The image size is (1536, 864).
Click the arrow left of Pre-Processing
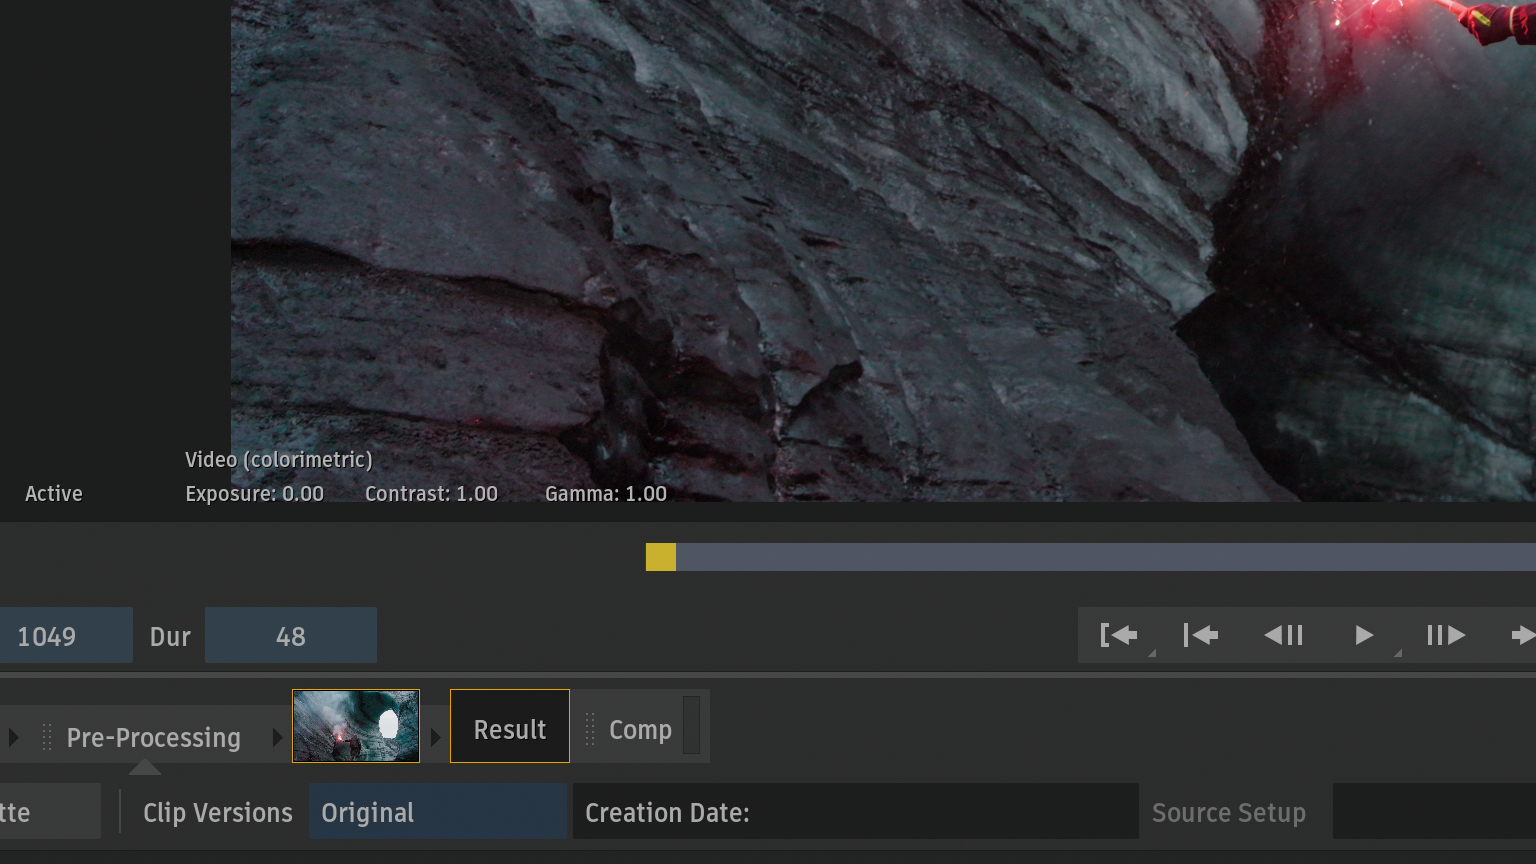coord(13,738)
